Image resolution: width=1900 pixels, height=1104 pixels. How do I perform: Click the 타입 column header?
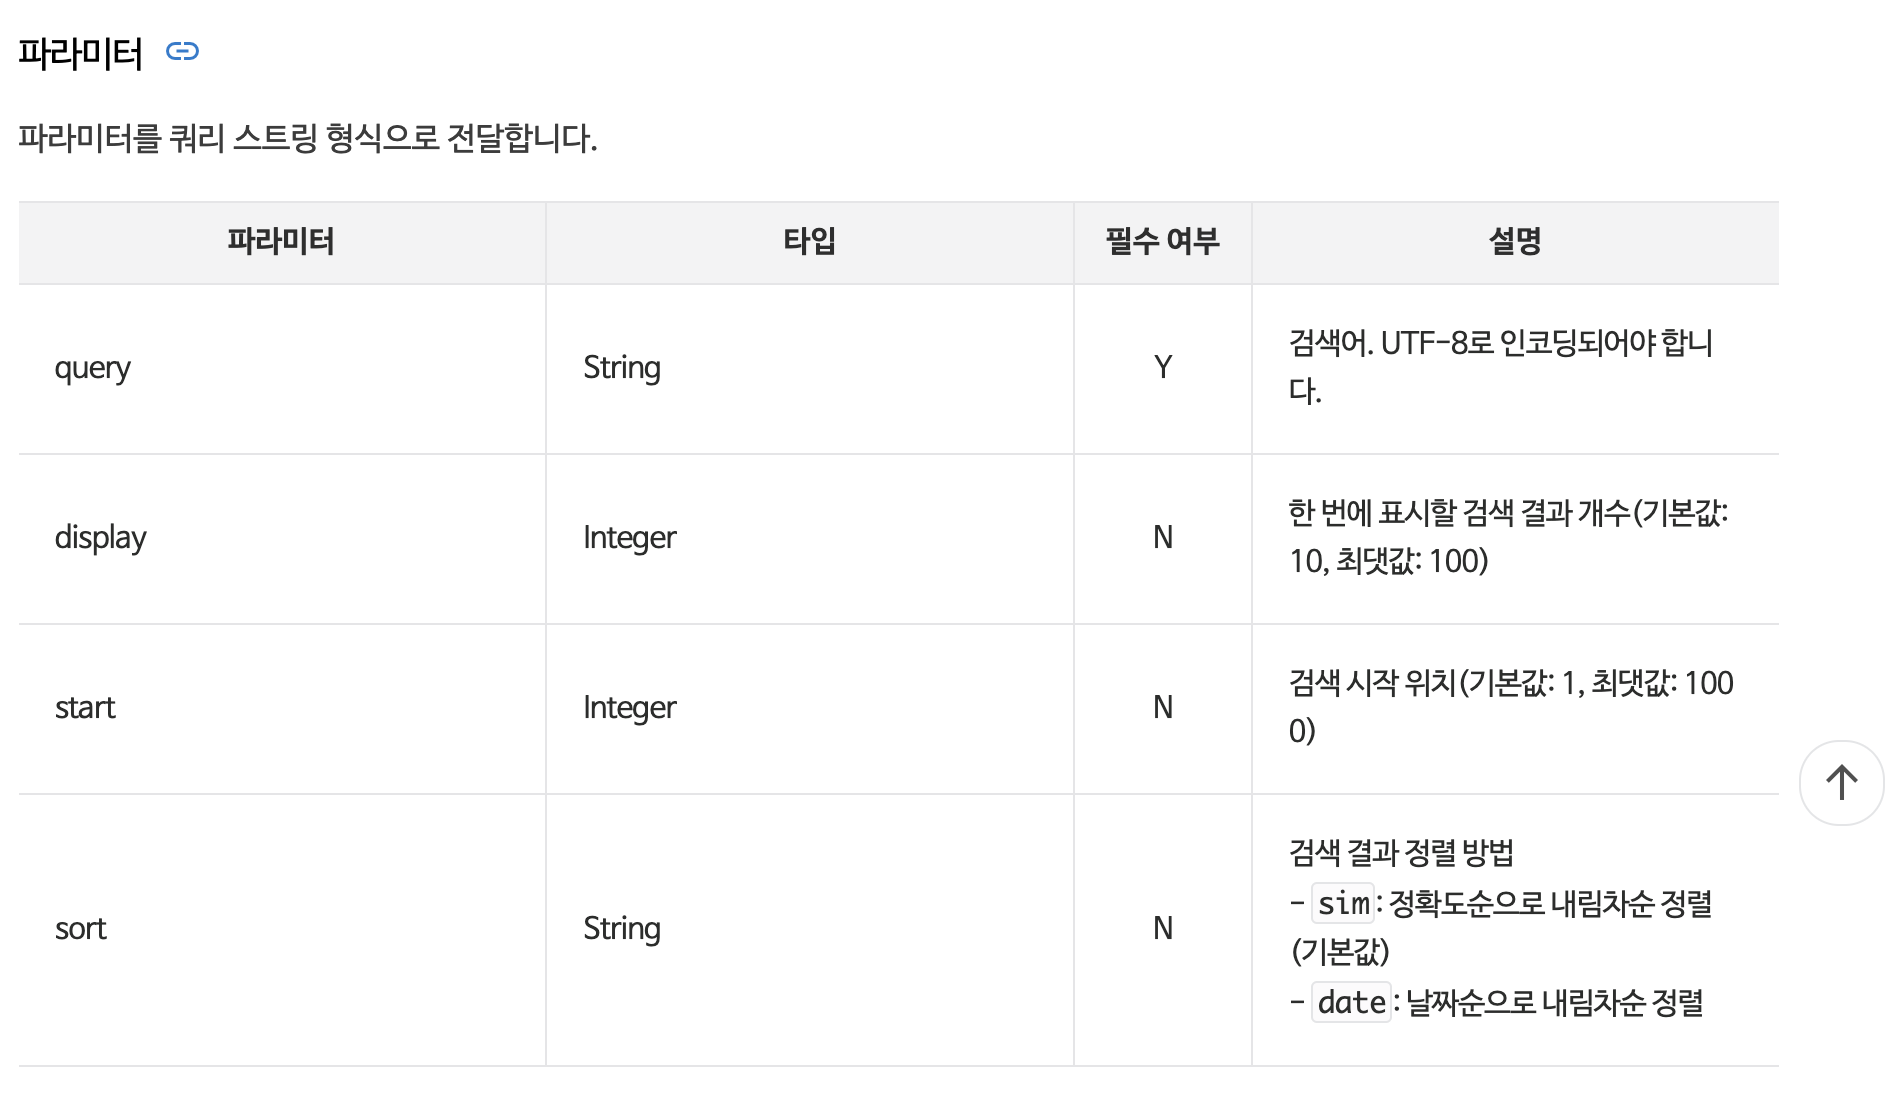[809, 241]
